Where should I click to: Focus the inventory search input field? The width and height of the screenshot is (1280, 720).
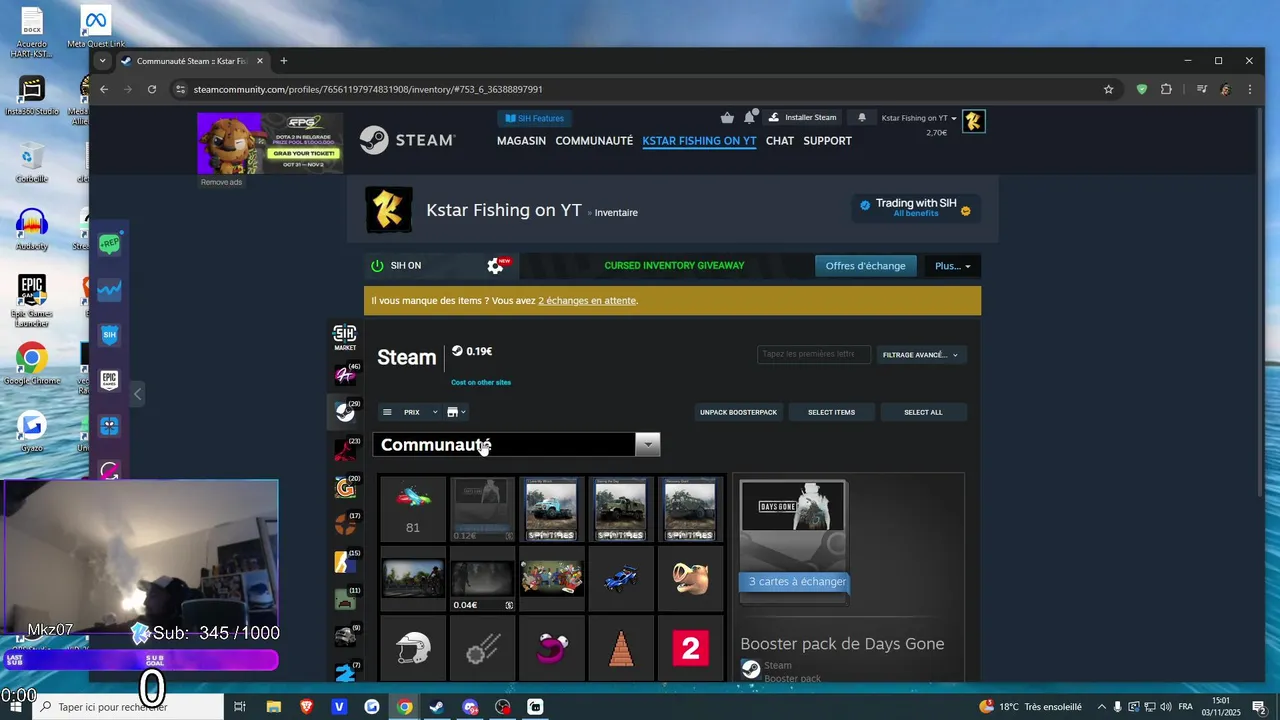[x=814, y=354]
